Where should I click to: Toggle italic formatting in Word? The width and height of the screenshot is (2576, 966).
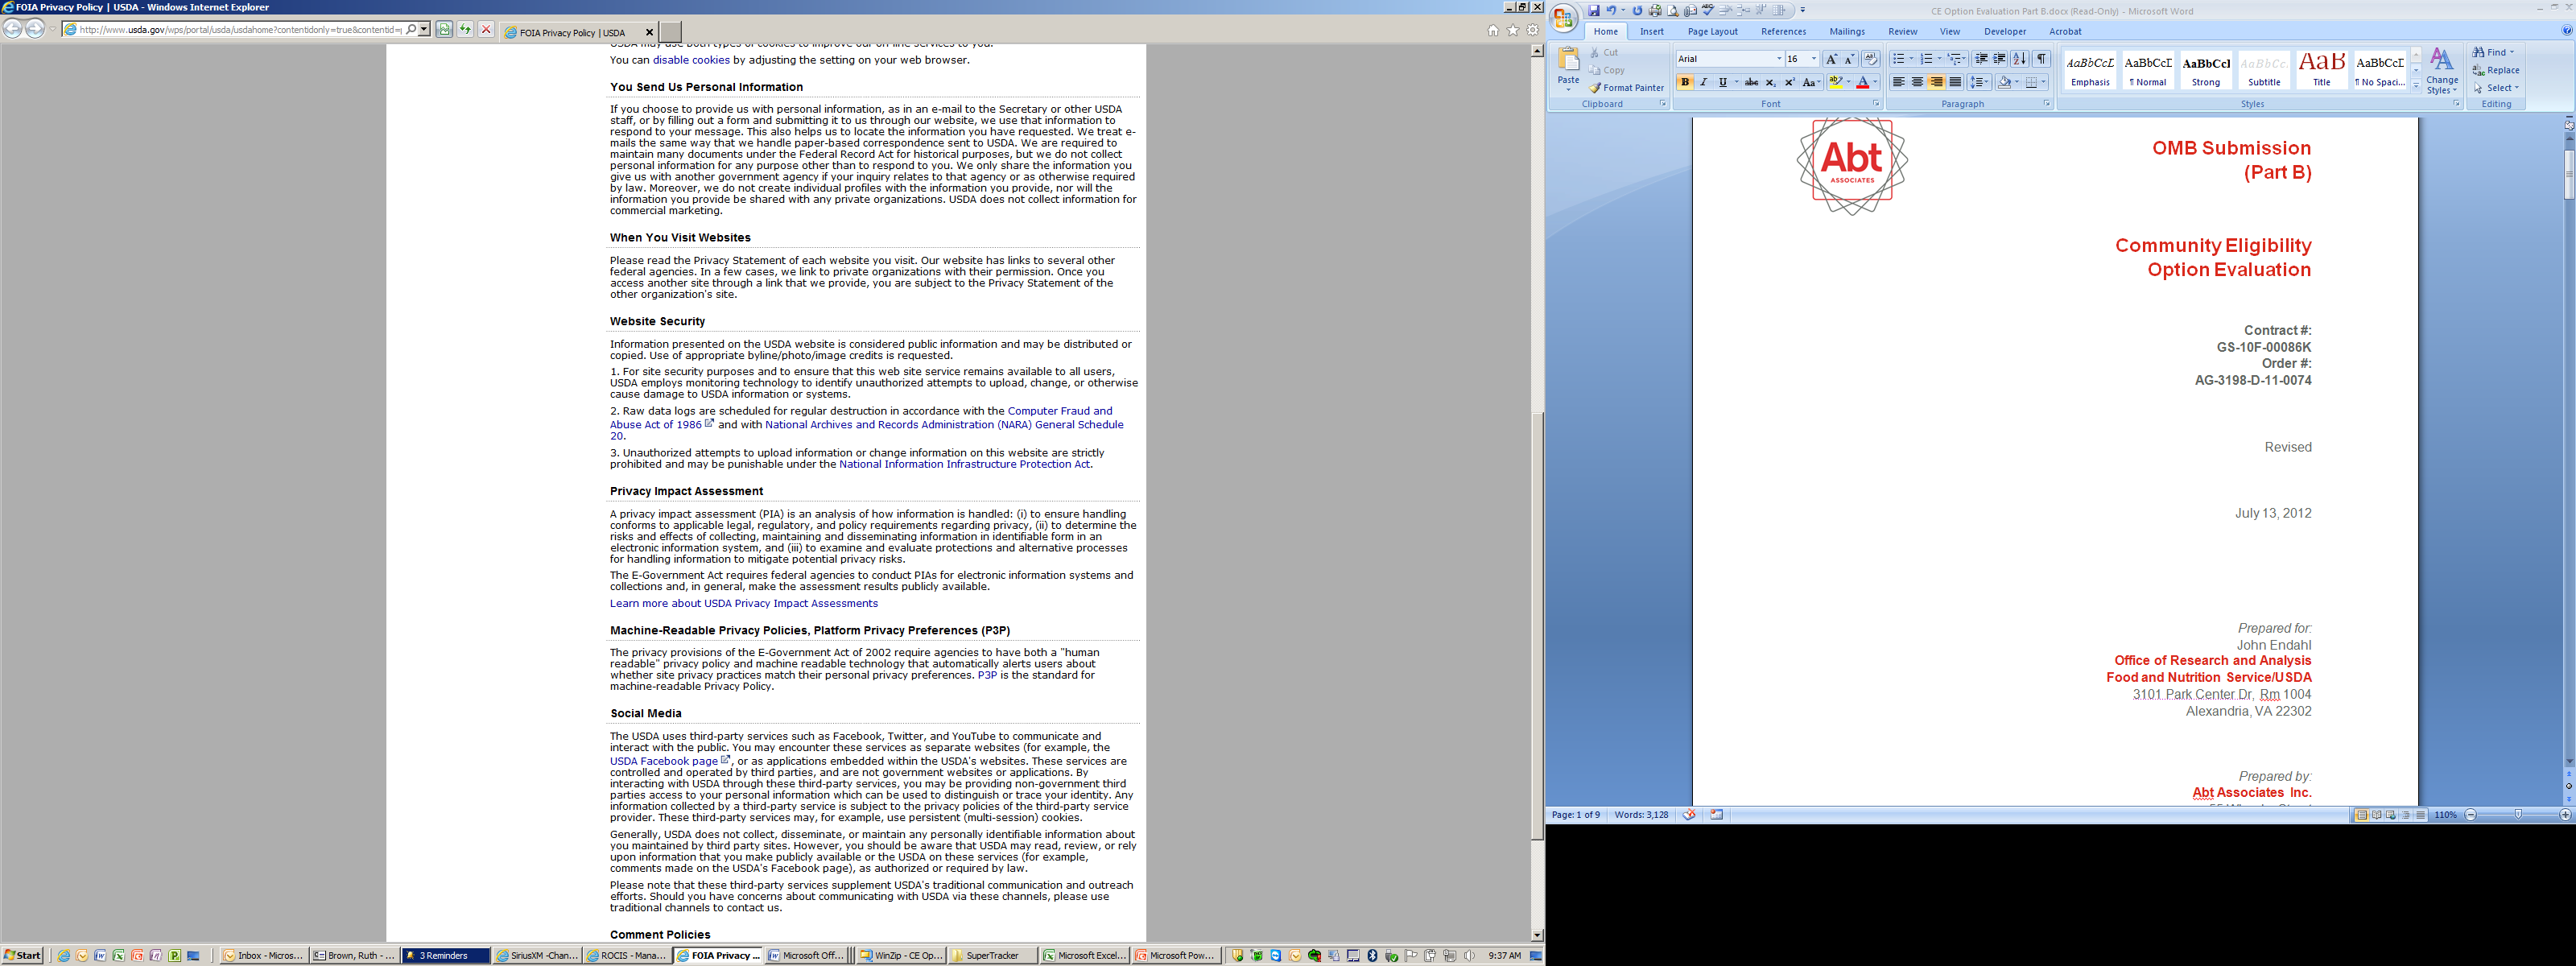[1703, 83]
